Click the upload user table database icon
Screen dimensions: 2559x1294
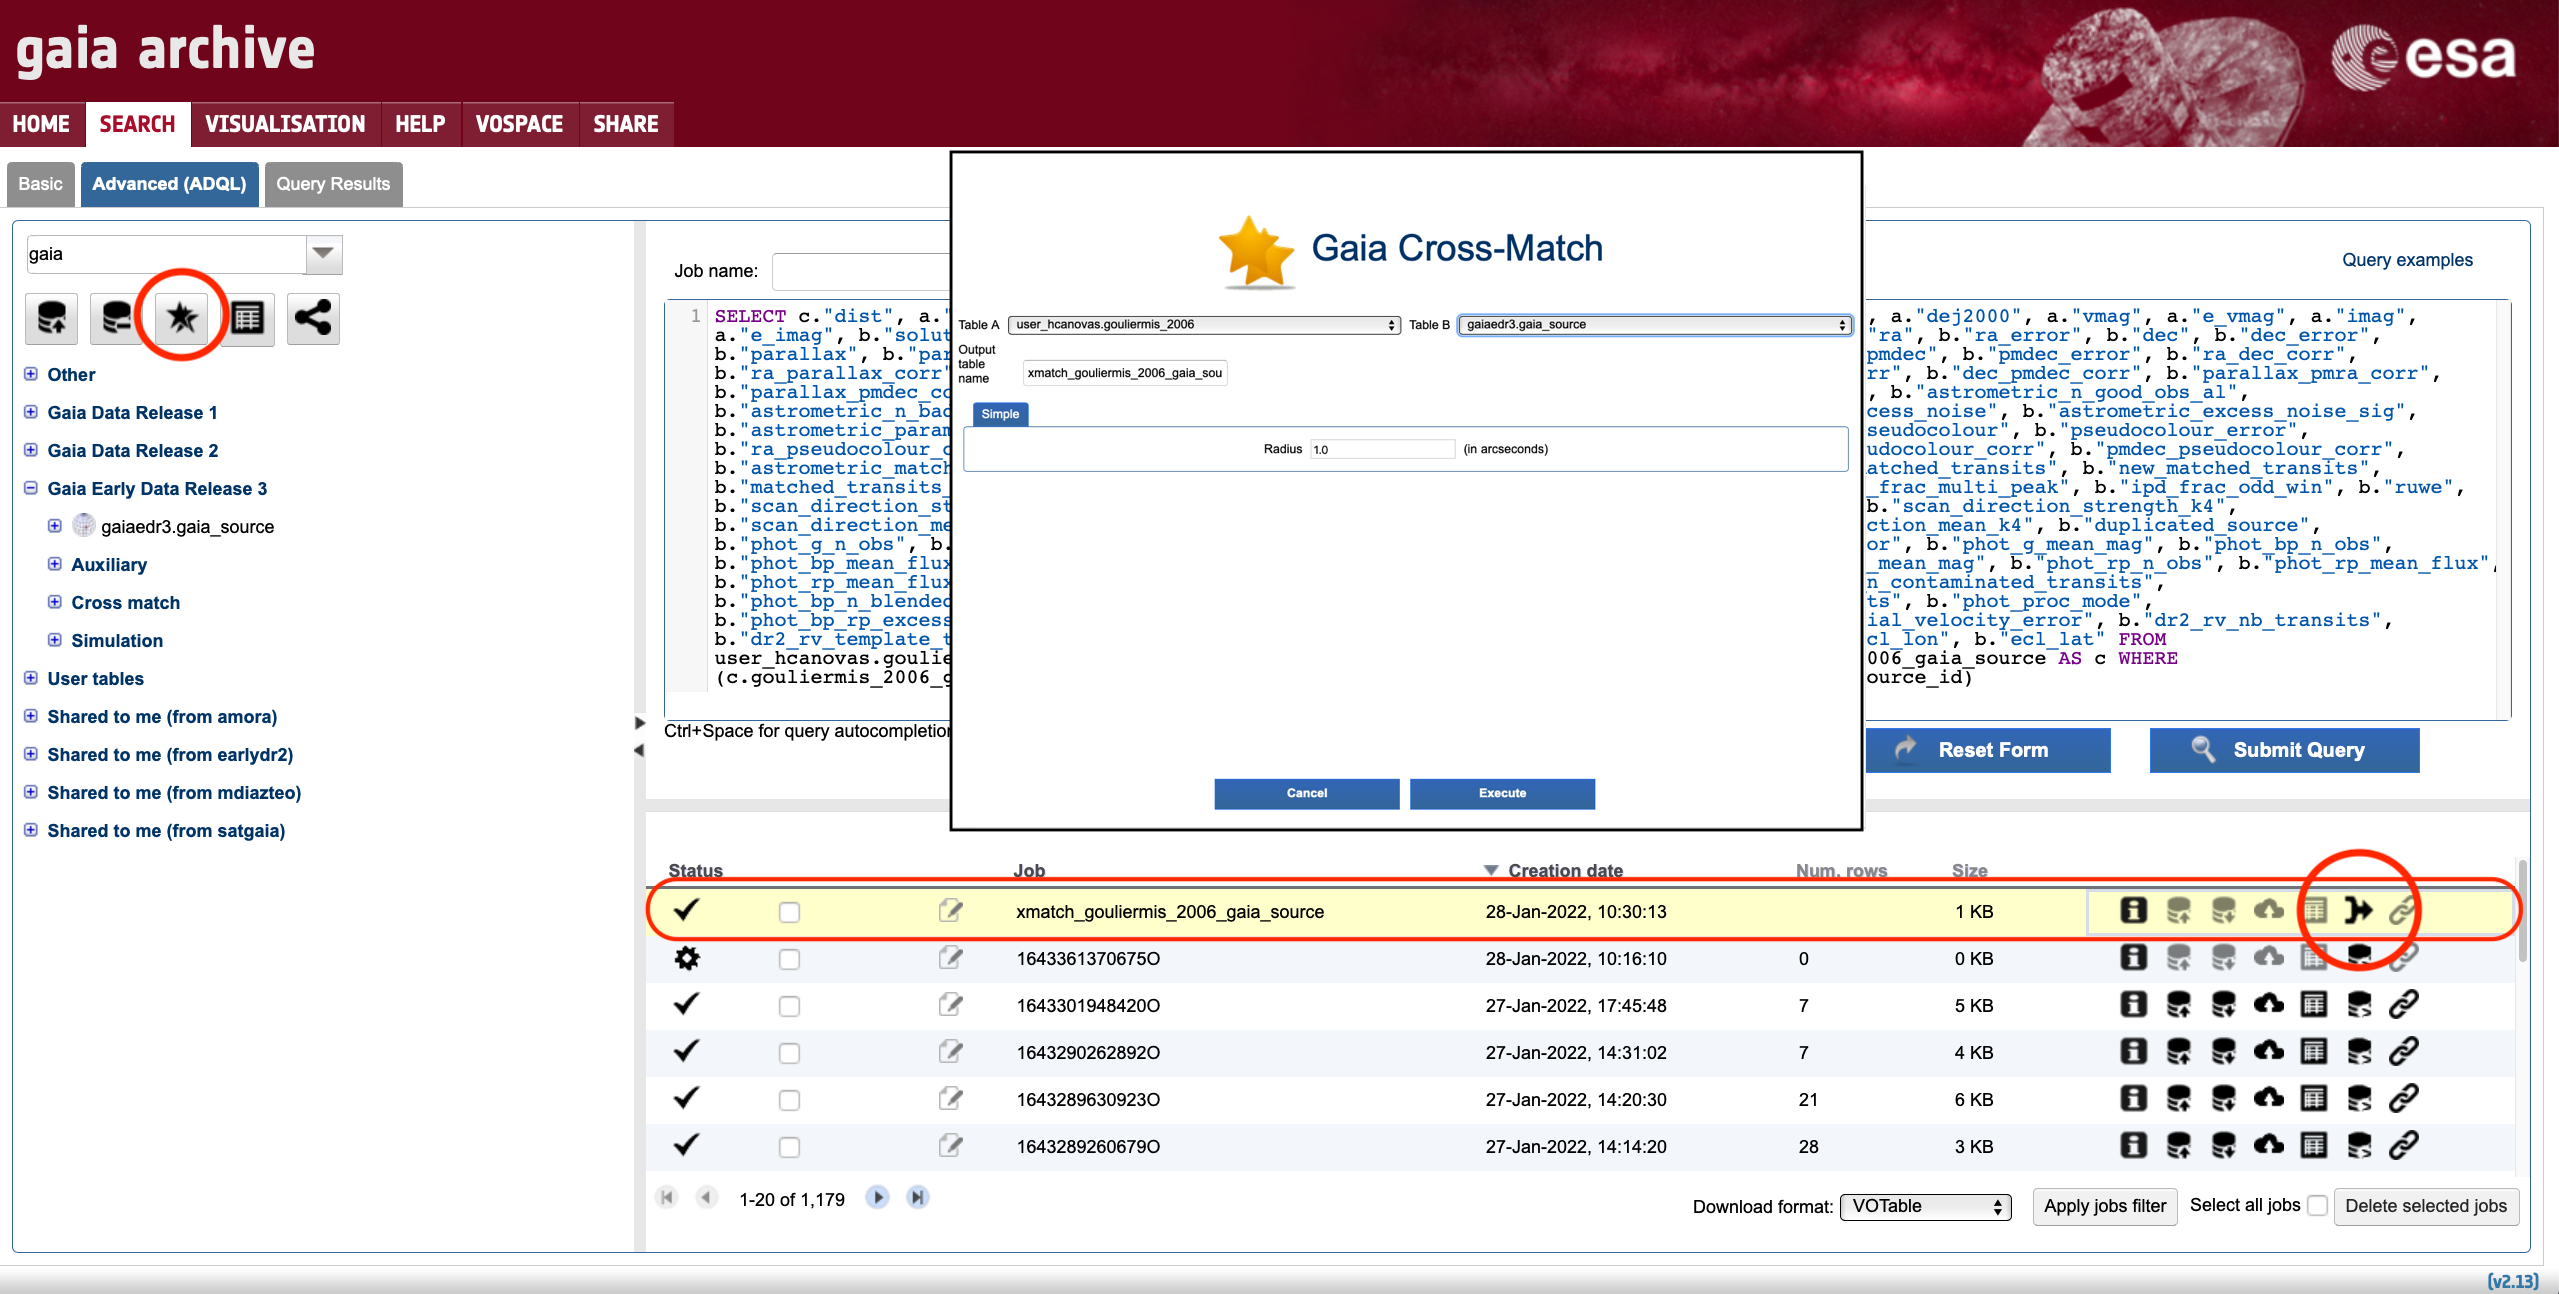point(52,319)
